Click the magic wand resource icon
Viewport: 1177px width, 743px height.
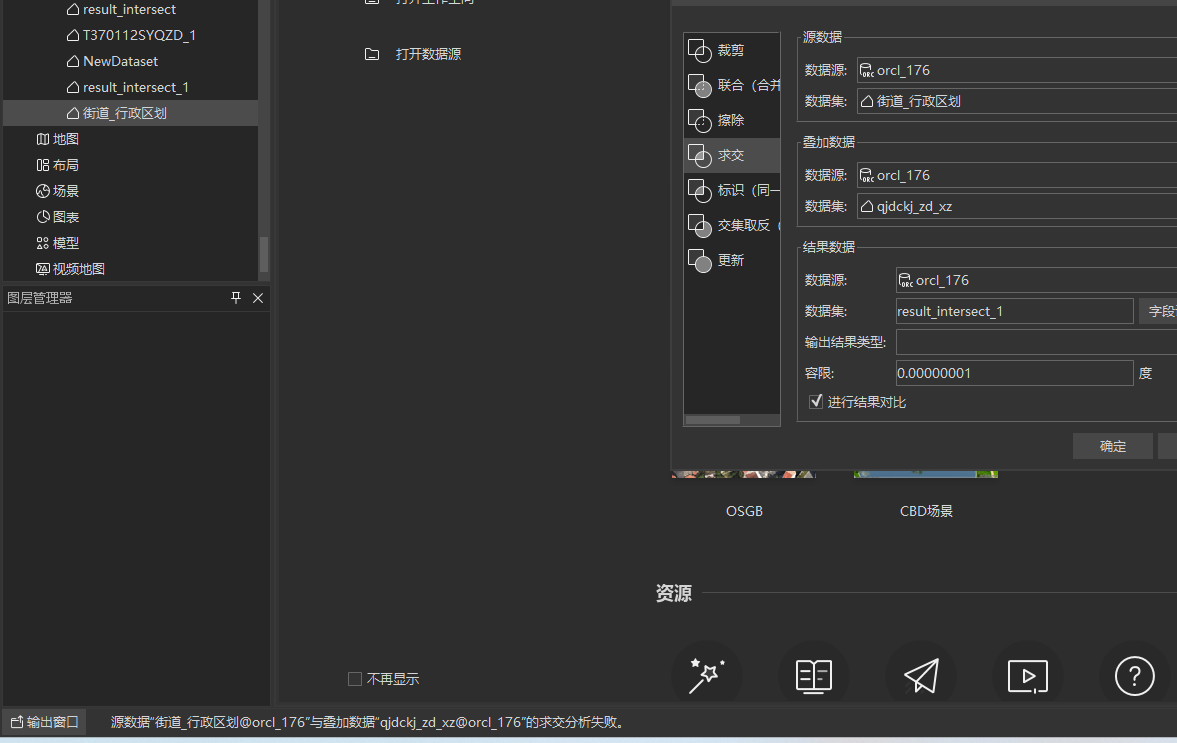pos(706,676)
